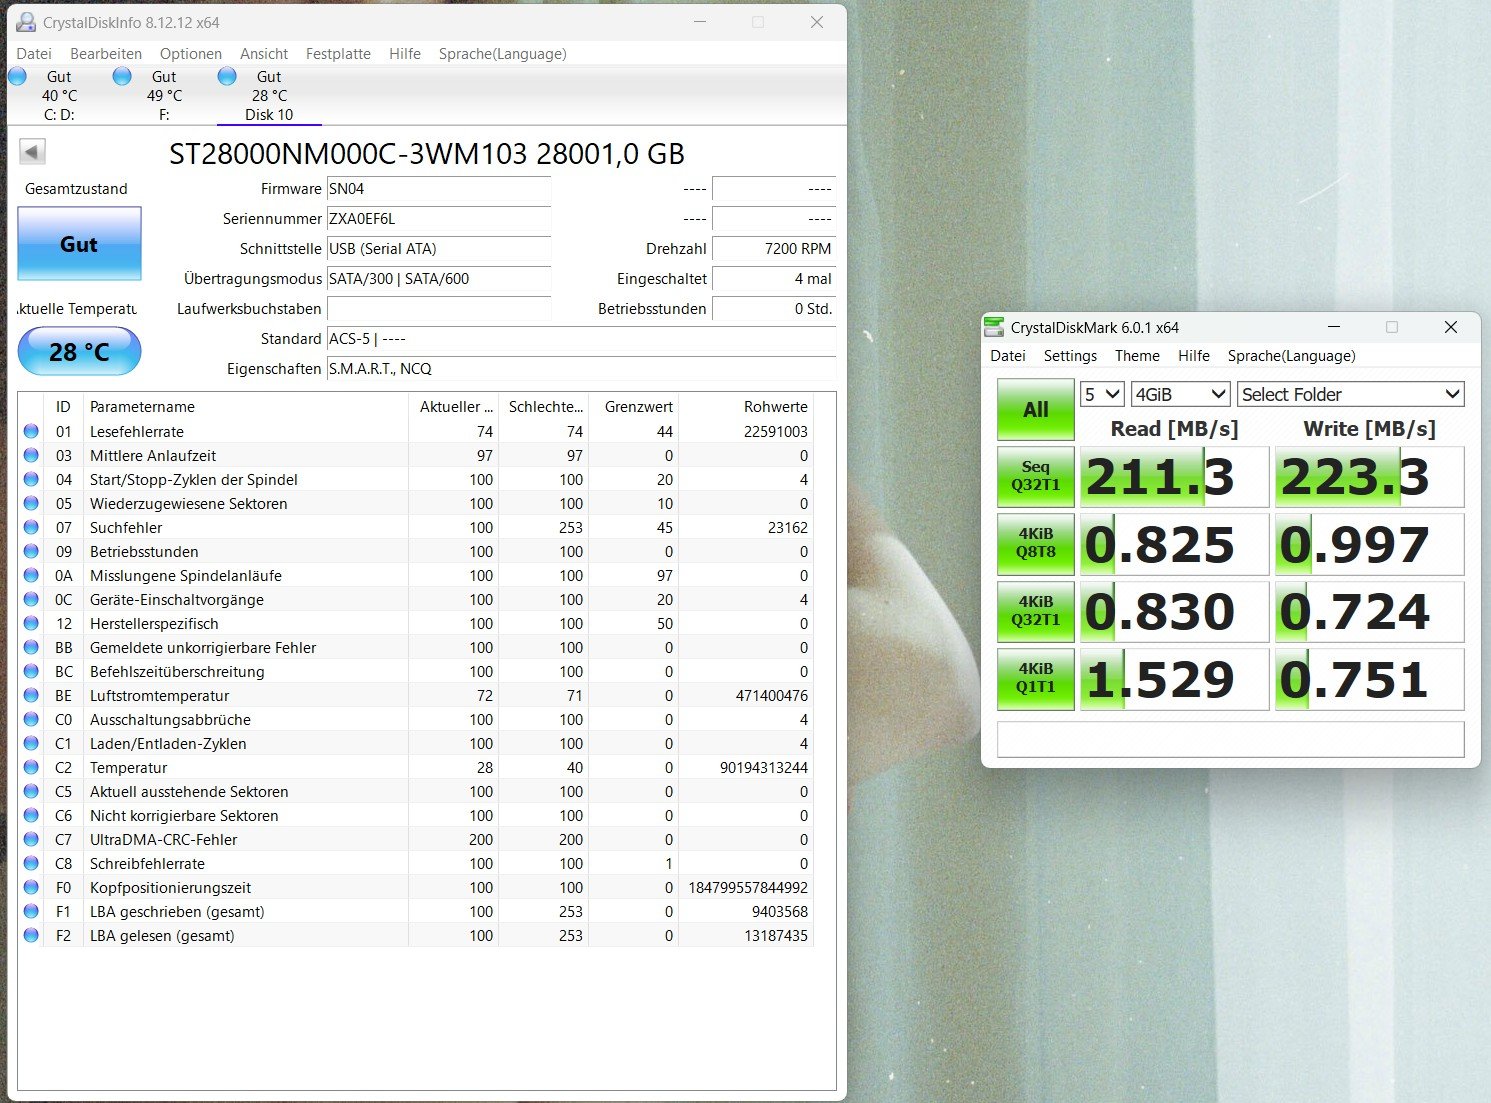
Task: Open Hilfe menu in CrystalDiskInfo
Action: pyautogui.click(x=405, y=54)
